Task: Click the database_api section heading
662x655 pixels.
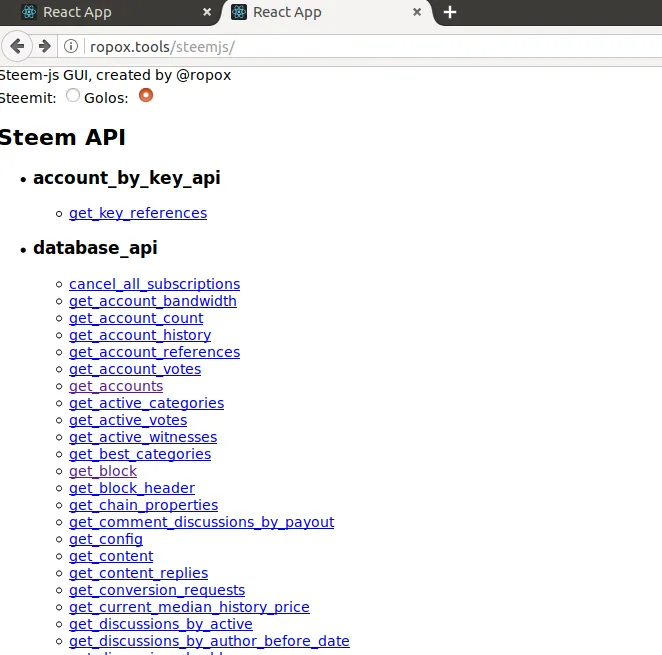Action: coord(95,248)
